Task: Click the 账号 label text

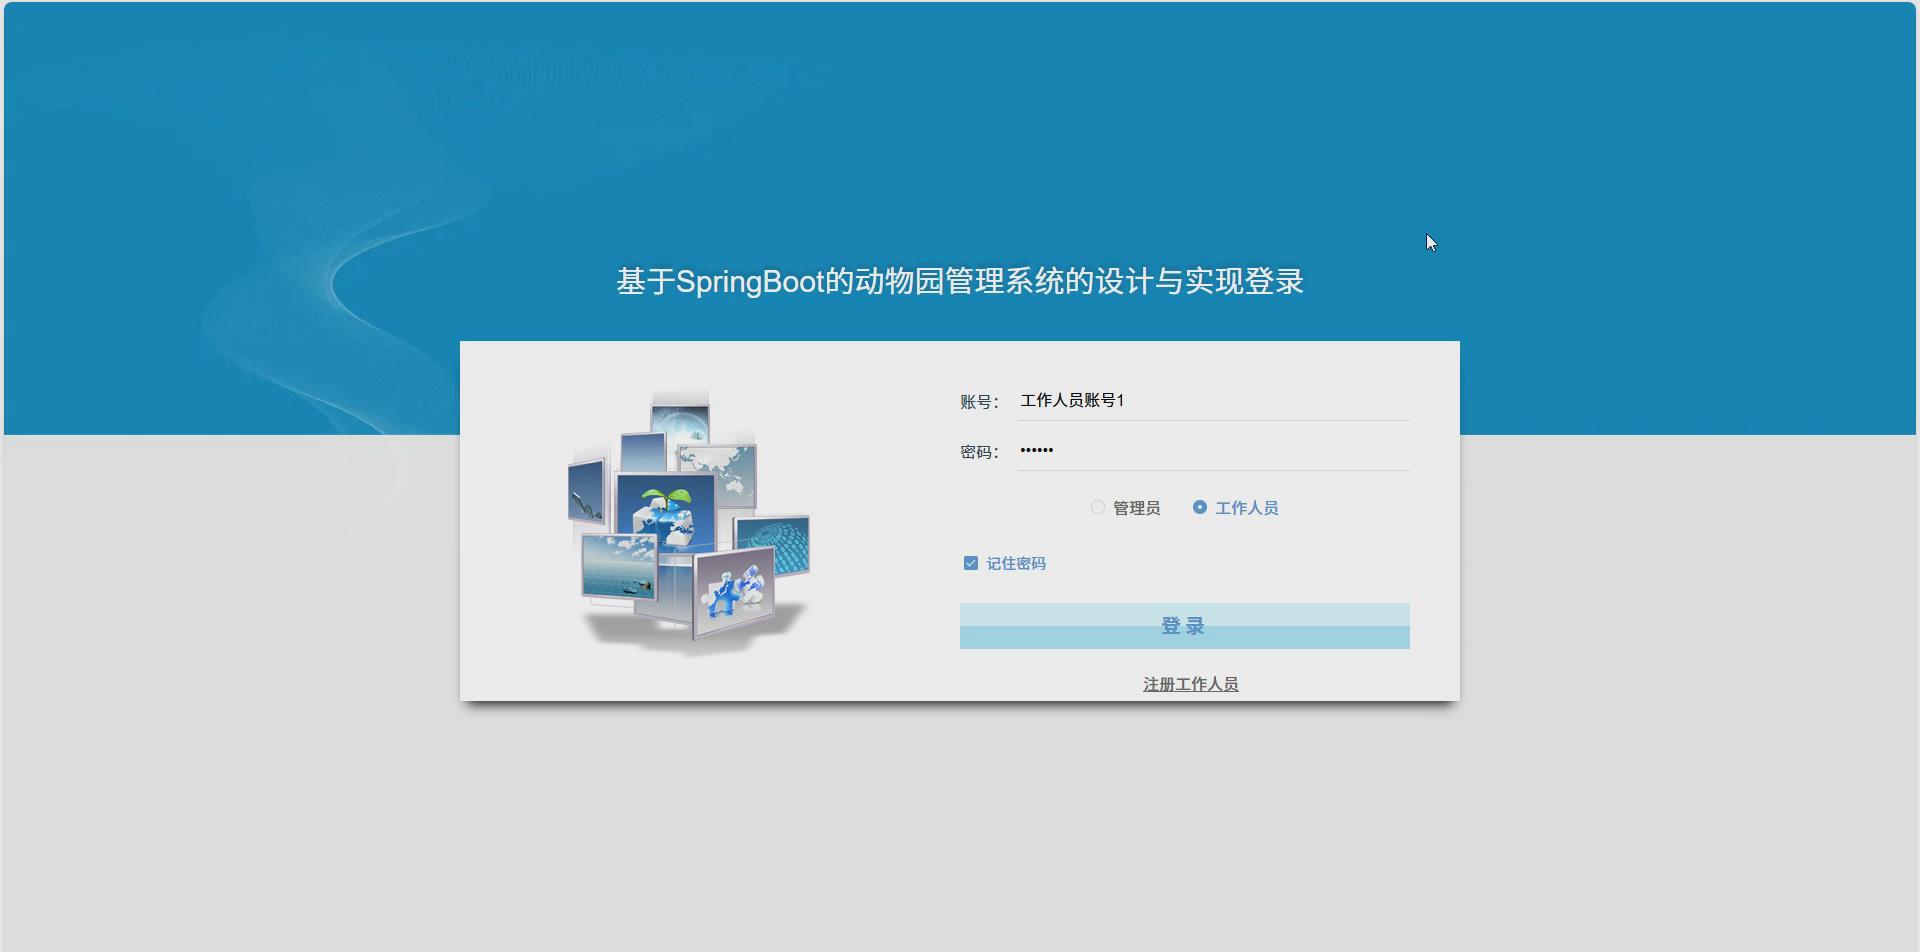Action: click(977, 401)
